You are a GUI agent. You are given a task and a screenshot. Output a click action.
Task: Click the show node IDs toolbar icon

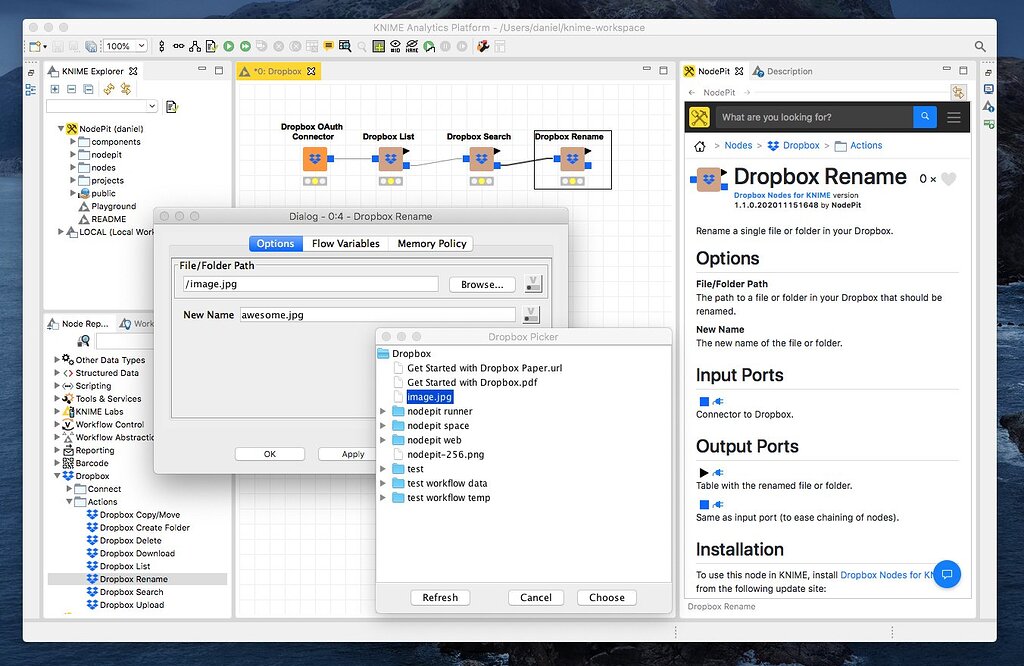tap(396, 46)
